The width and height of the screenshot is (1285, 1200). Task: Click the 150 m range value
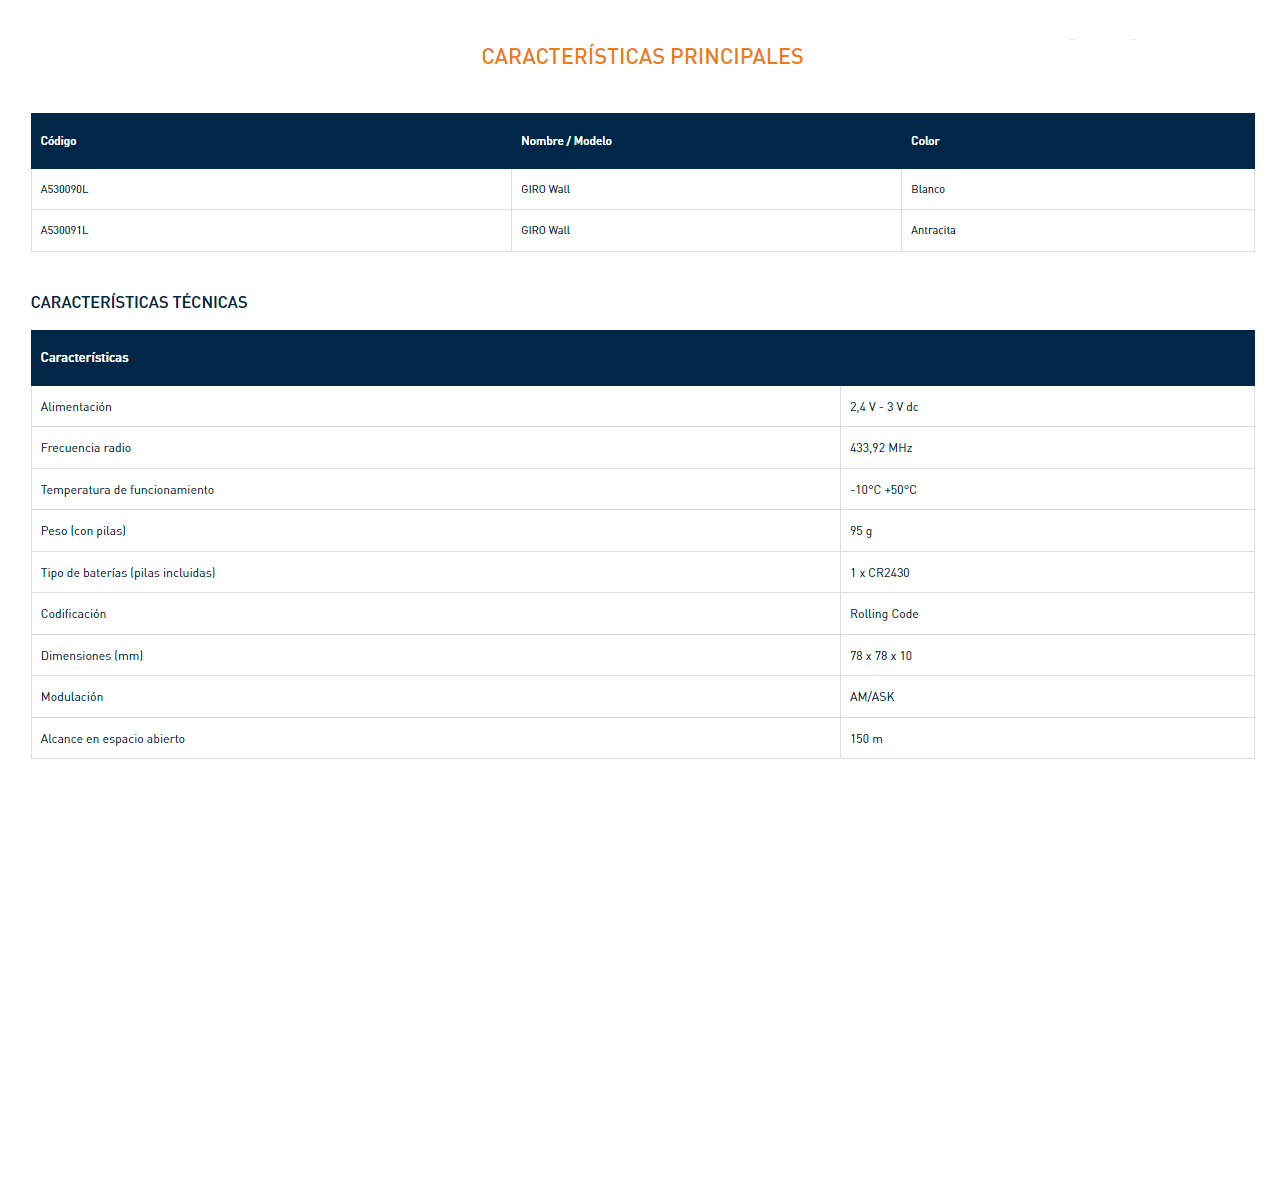point(866,739)
